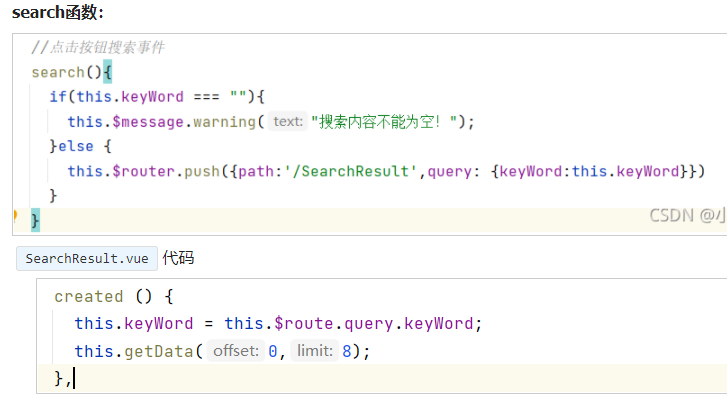Click the 'offset:' parameter hint
This screenshot has height=400, width=727.
[236, 351]
